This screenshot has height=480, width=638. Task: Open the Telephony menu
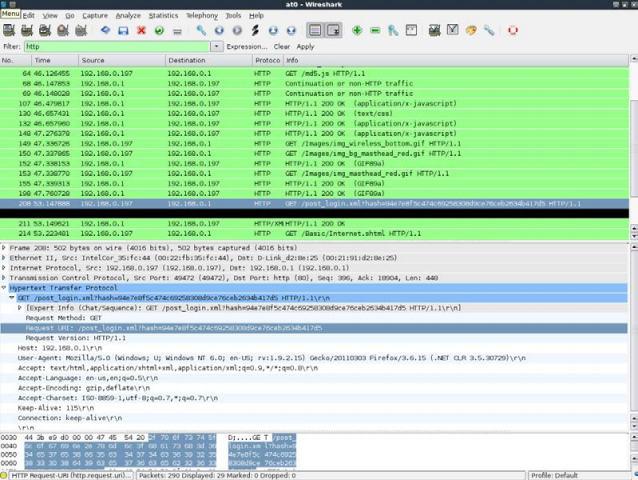202,15
